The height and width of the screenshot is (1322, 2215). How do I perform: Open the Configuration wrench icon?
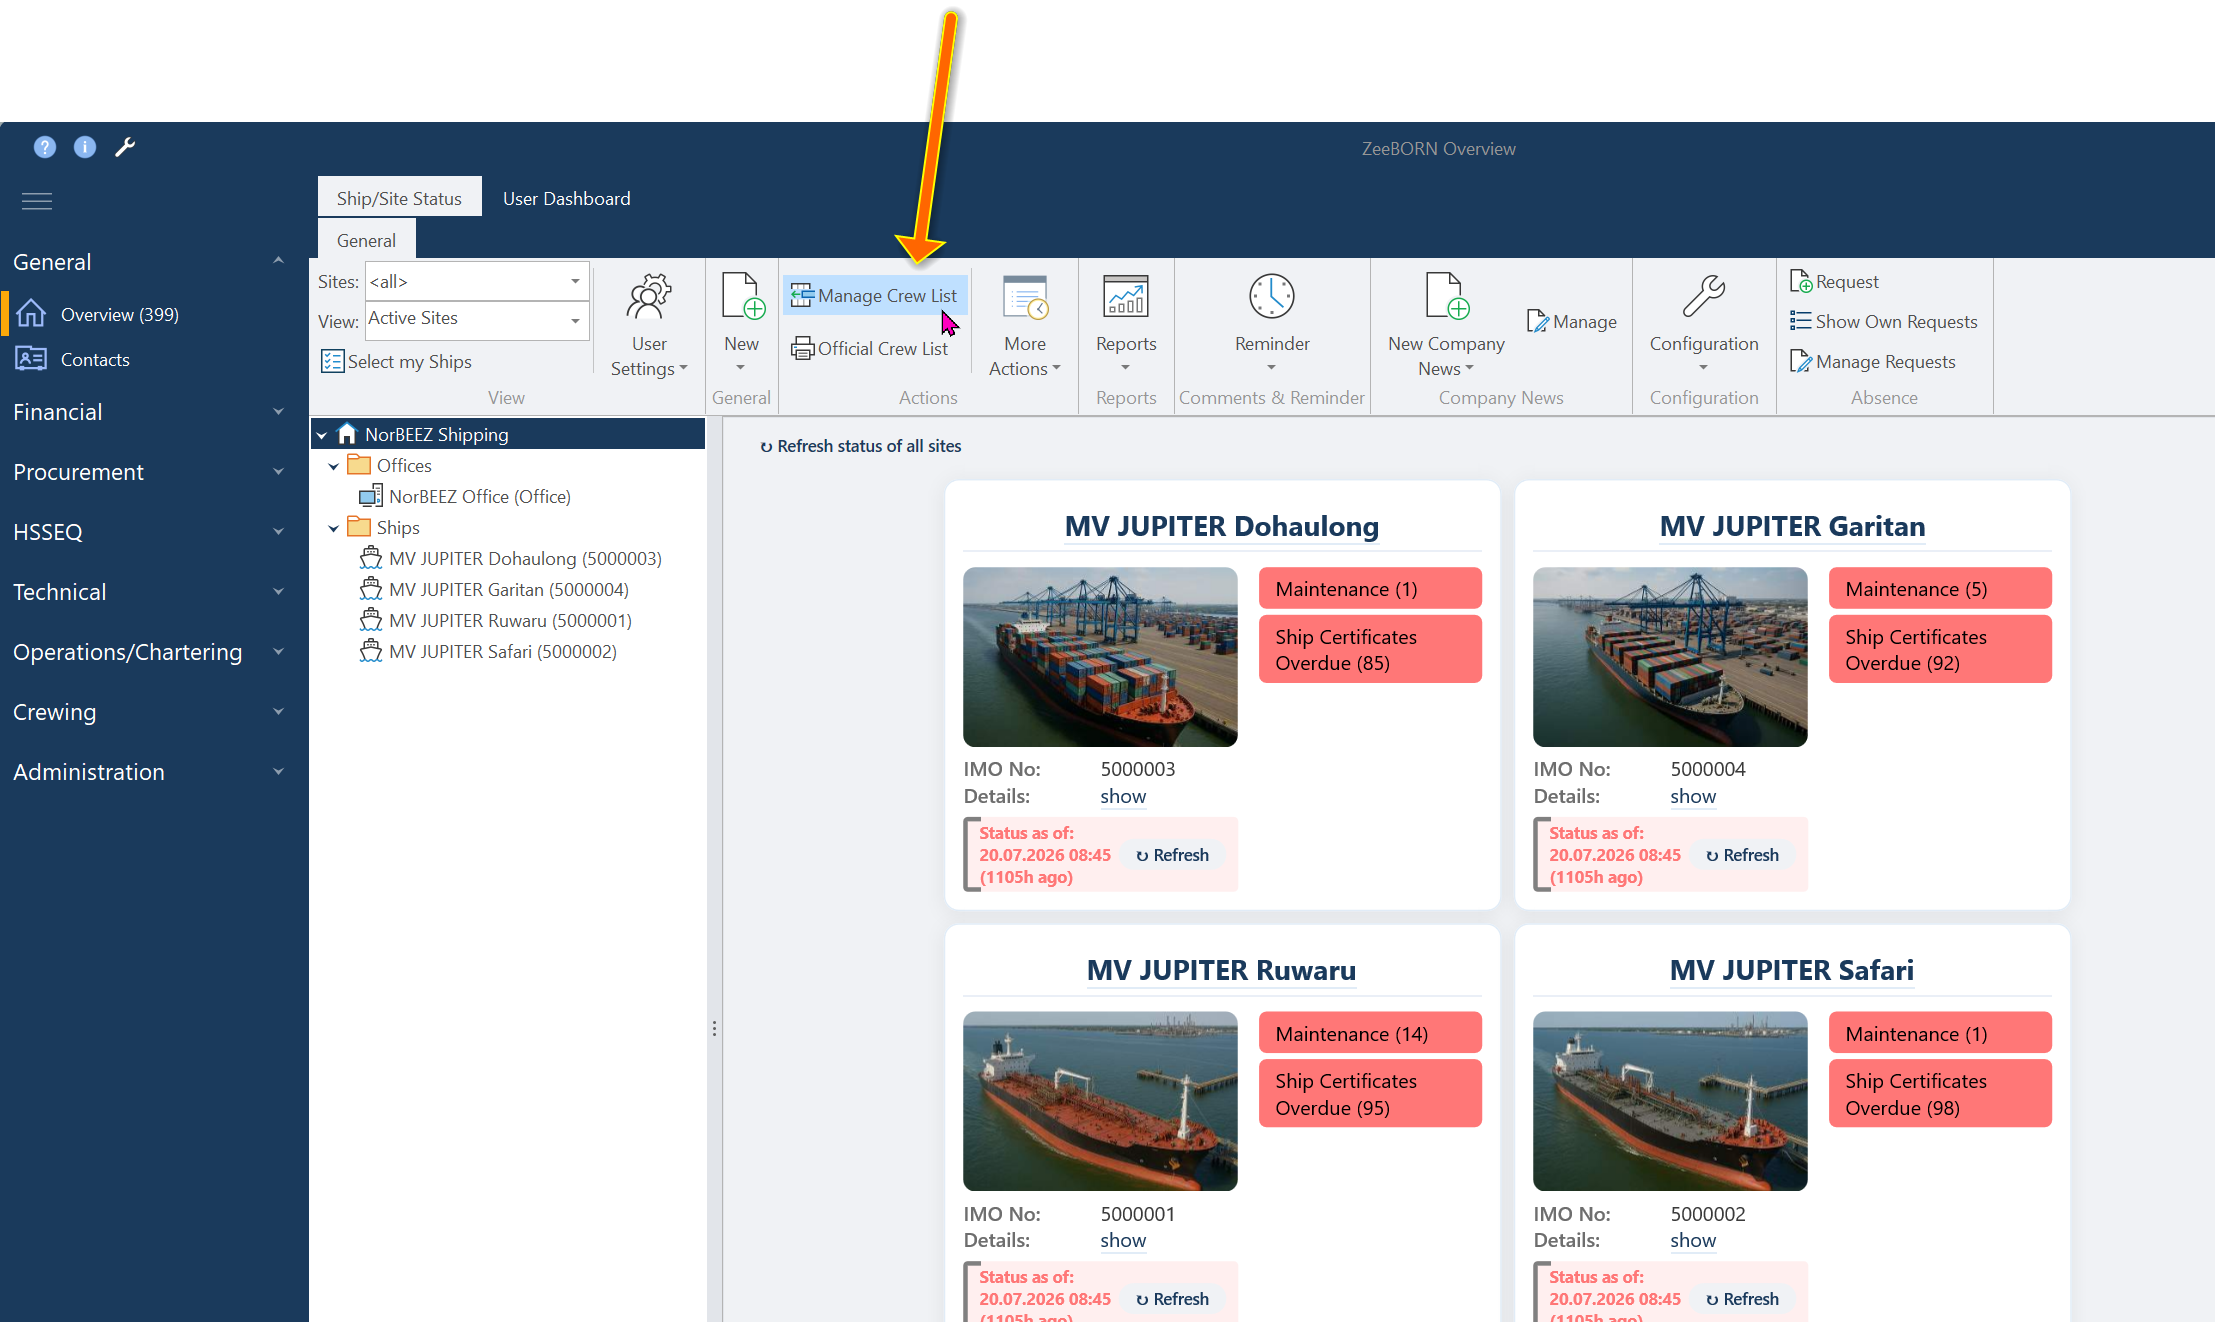pos(1704,296)
